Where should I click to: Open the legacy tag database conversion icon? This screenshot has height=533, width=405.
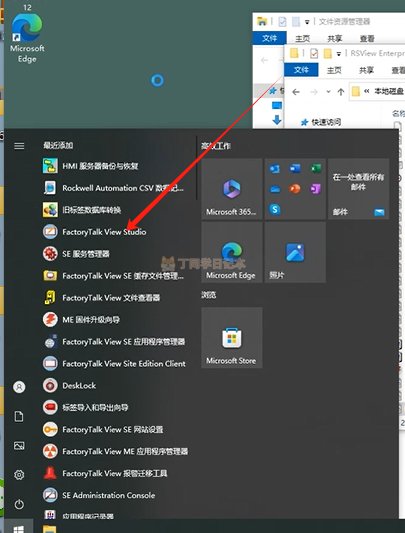pos(50,210)
